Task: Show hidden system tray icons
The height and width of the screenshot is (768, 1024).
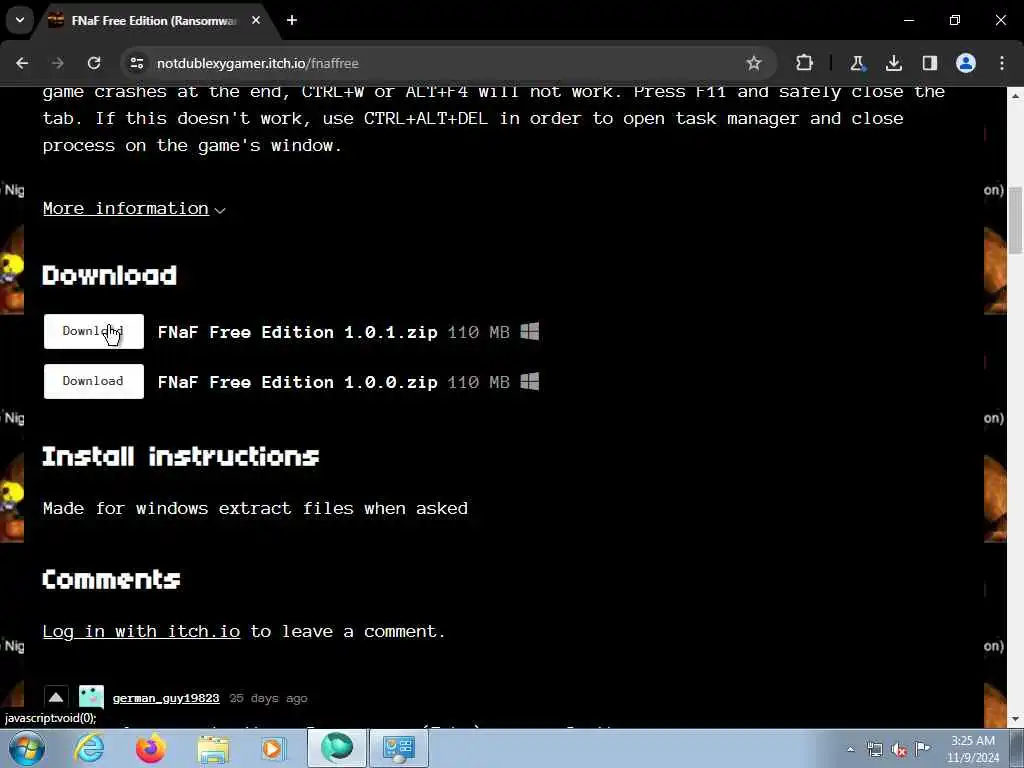Action: [x=850, y=749]
